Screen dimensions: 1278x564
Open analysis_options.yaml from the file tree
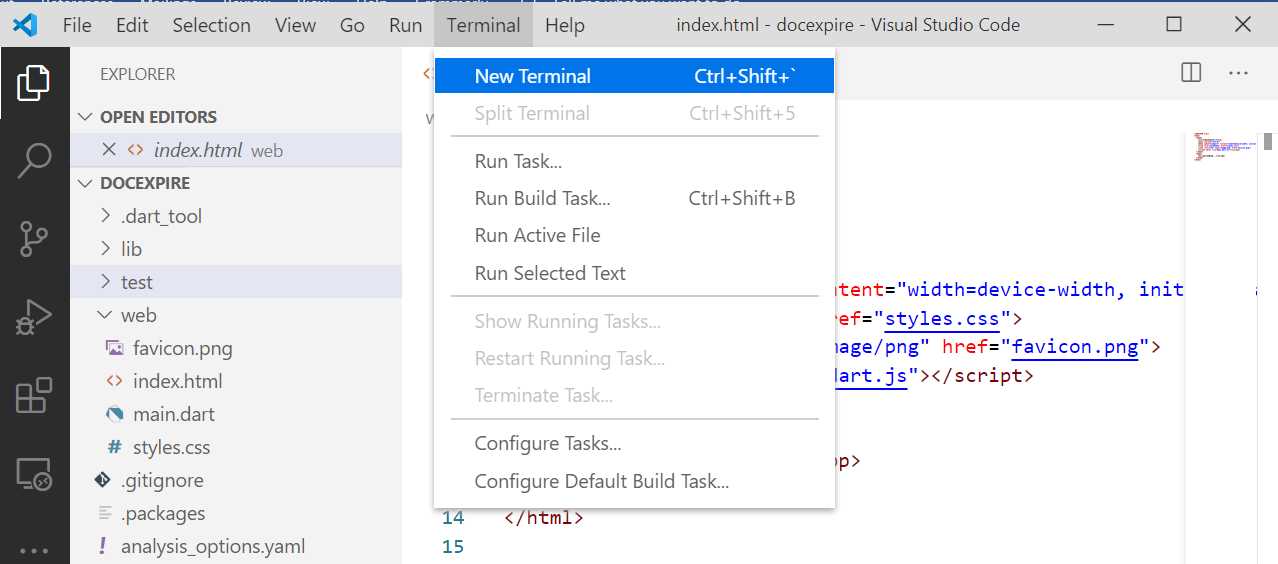point(213,546)
